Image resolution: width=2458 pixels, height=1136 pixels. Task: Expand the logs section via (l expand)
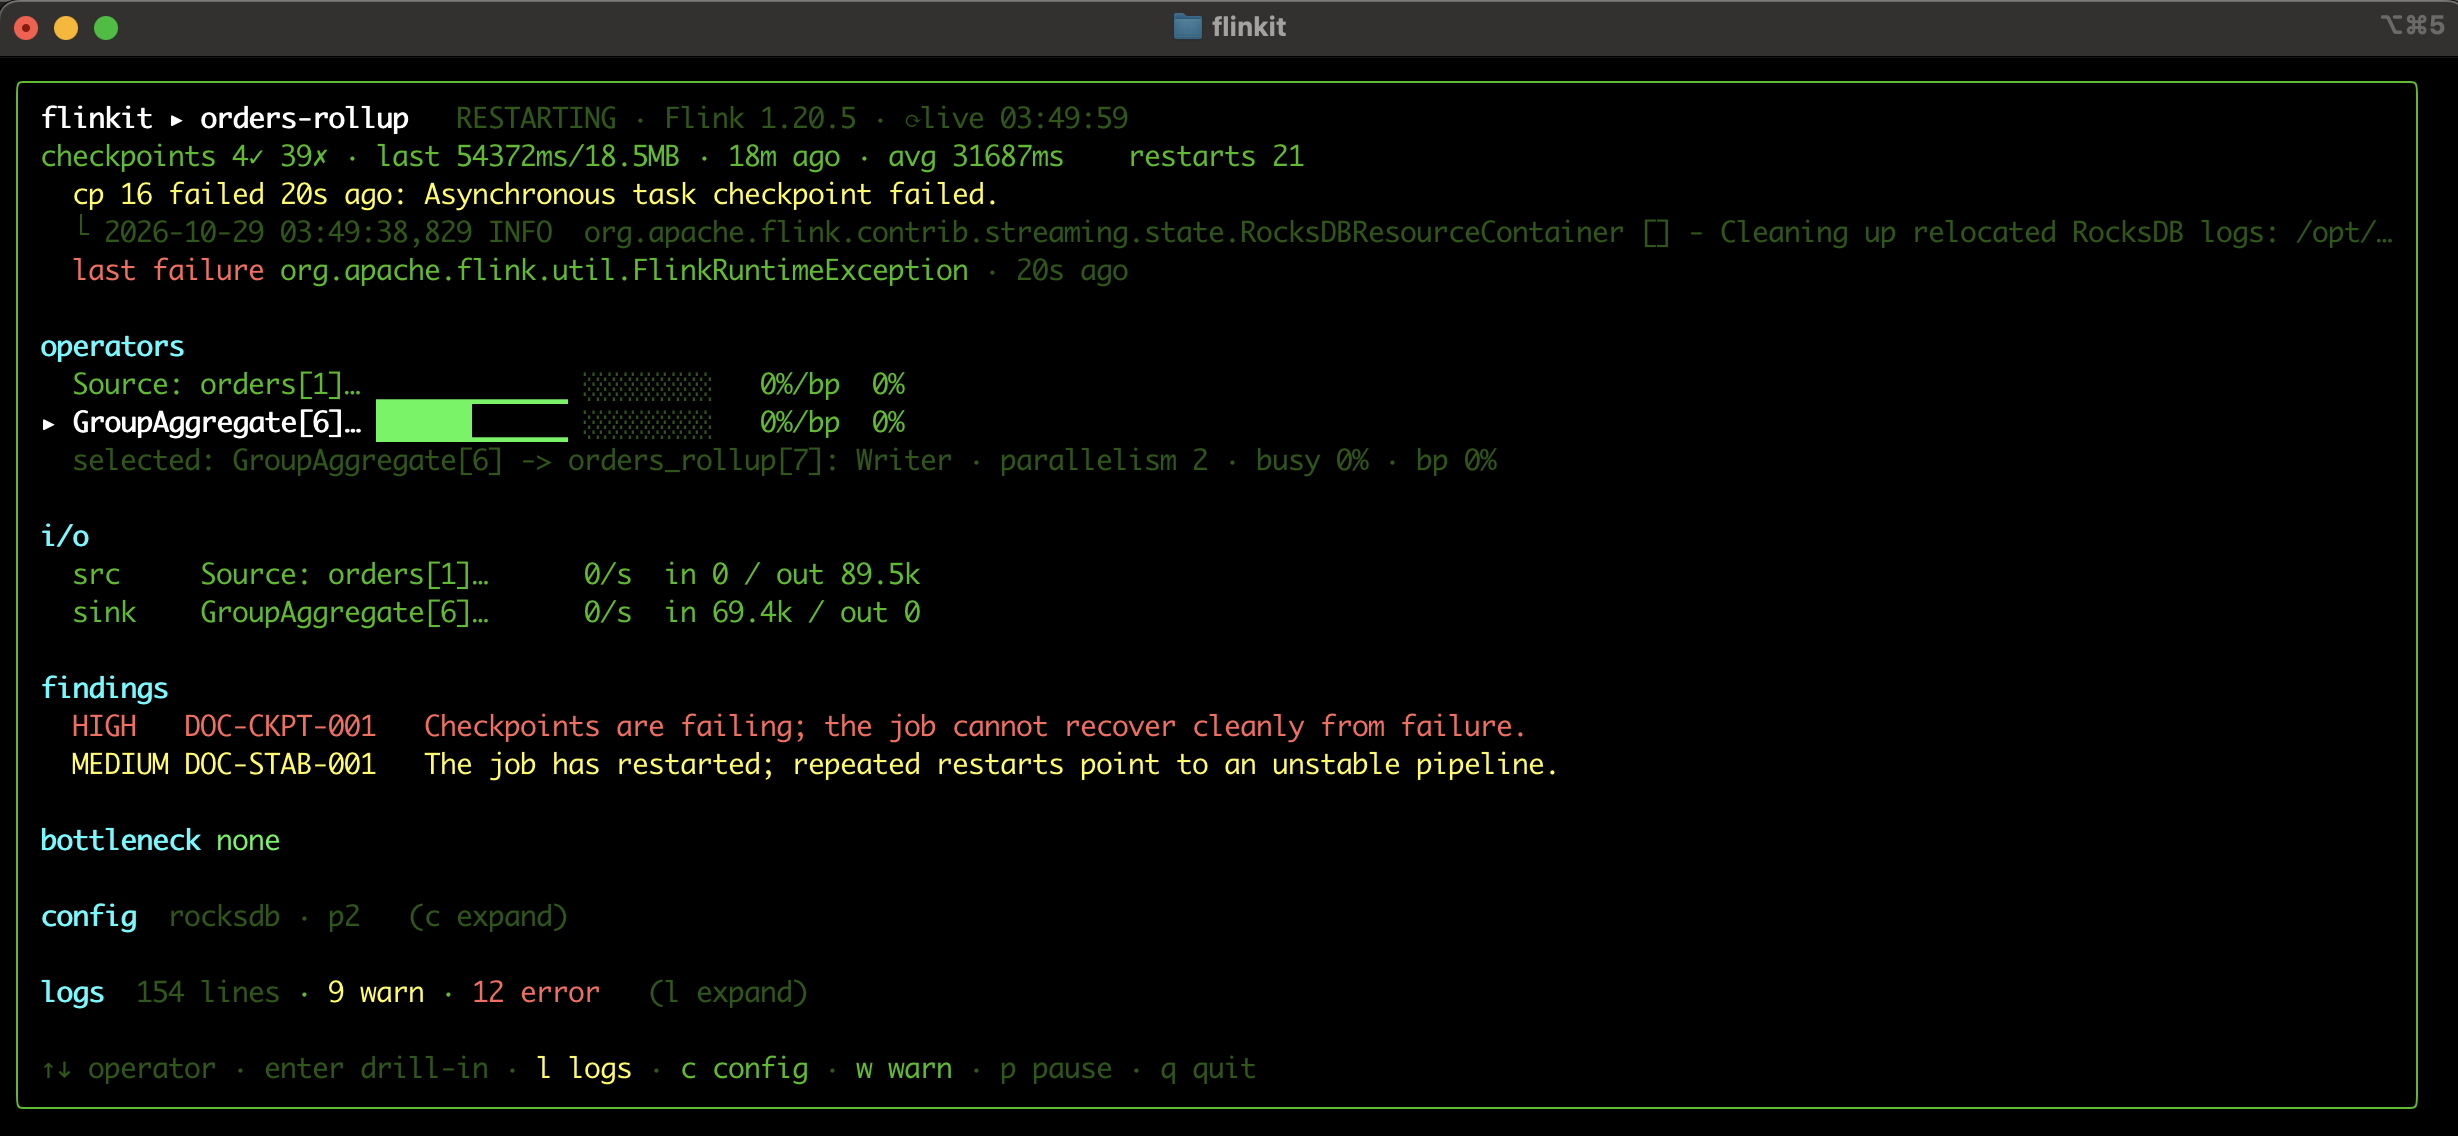pos(728,993)
